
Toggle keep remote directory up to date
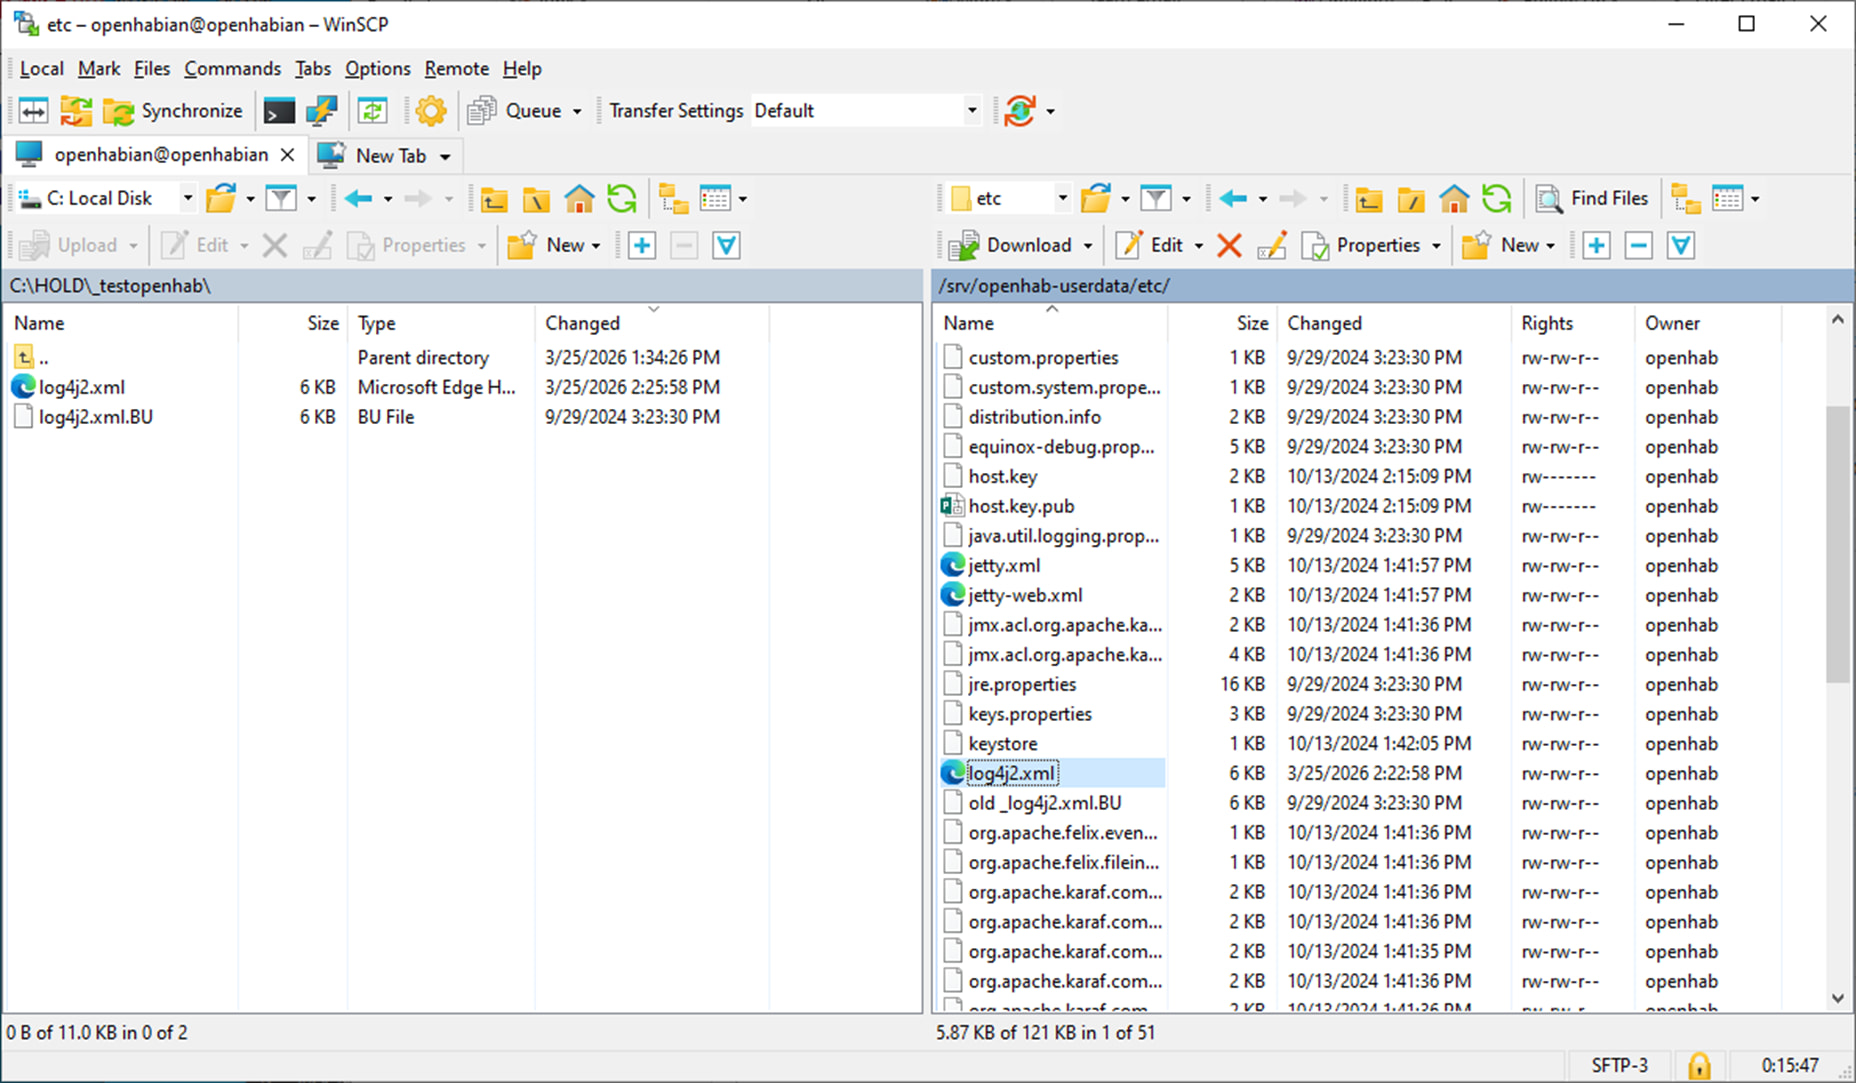click(x=373, y=111)
